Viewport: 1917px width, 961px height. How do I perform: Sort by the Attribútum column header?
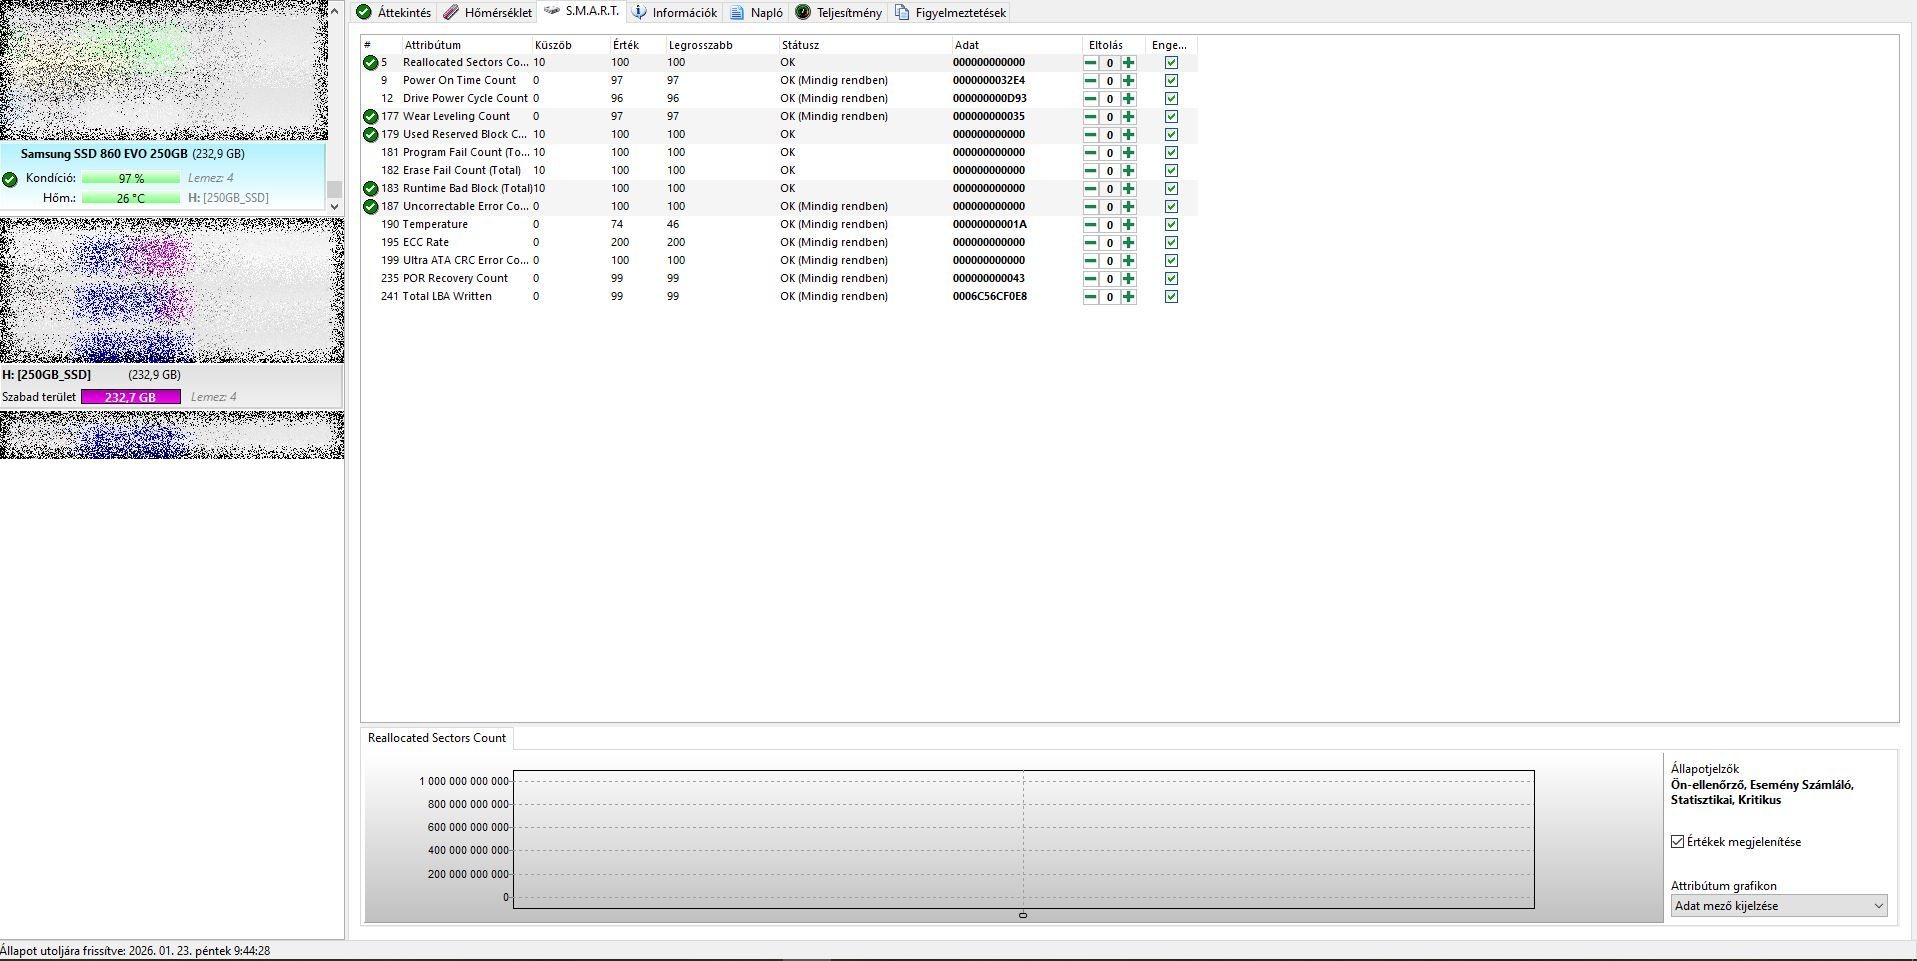[x=466, y=45]
